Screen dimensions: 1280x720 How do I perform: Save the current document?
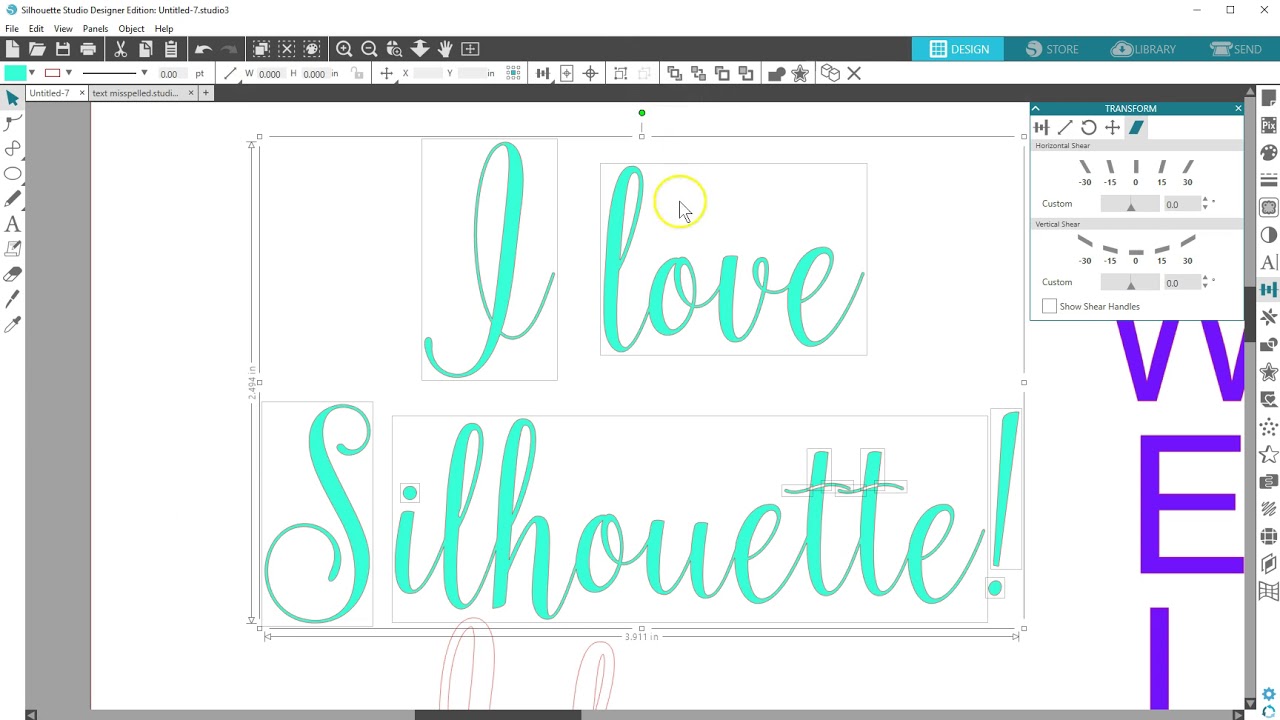63,49
